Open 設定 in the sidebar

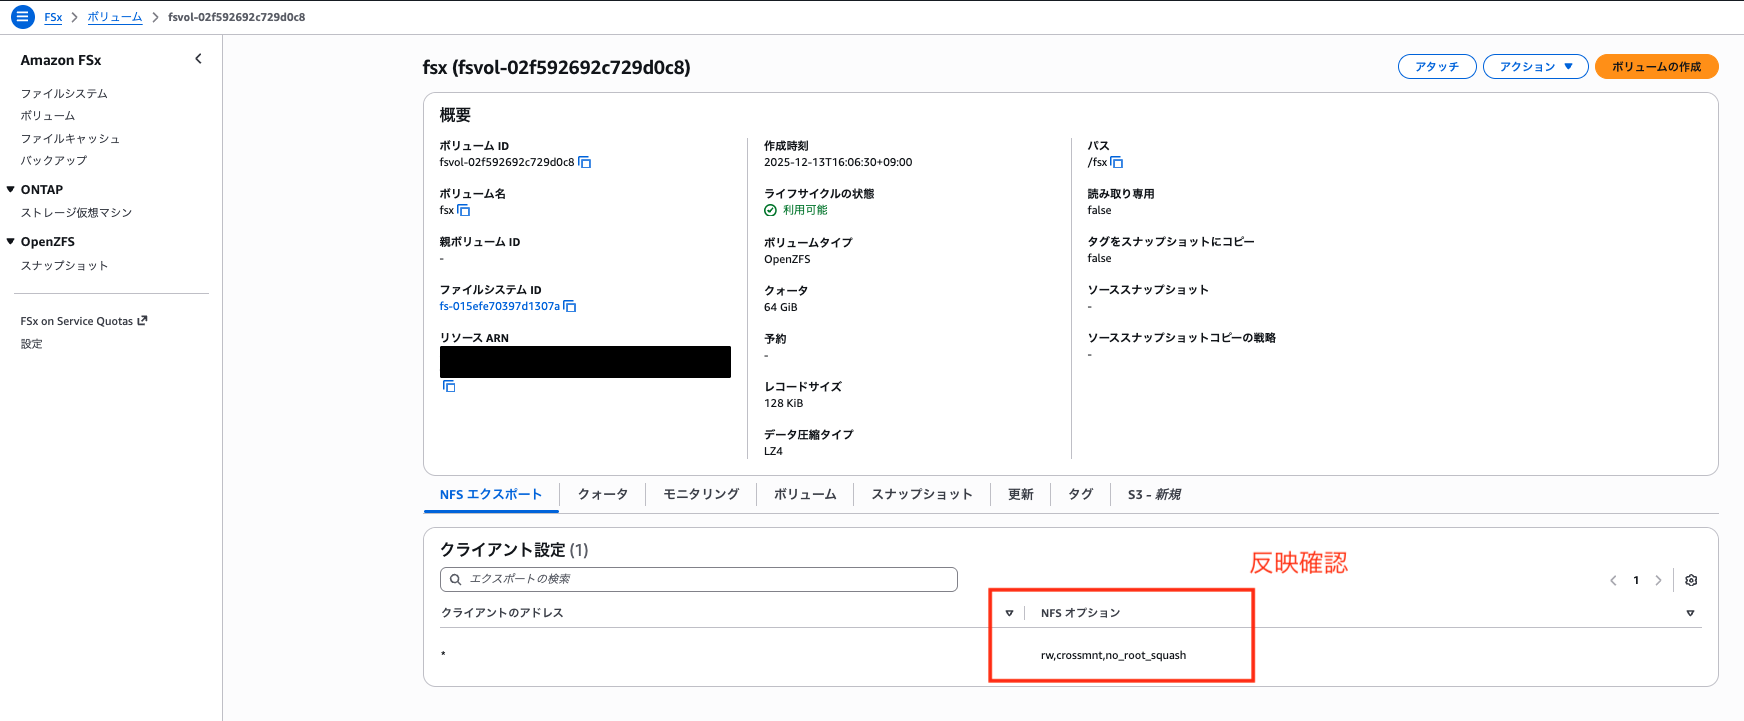[x=31, y=344]
